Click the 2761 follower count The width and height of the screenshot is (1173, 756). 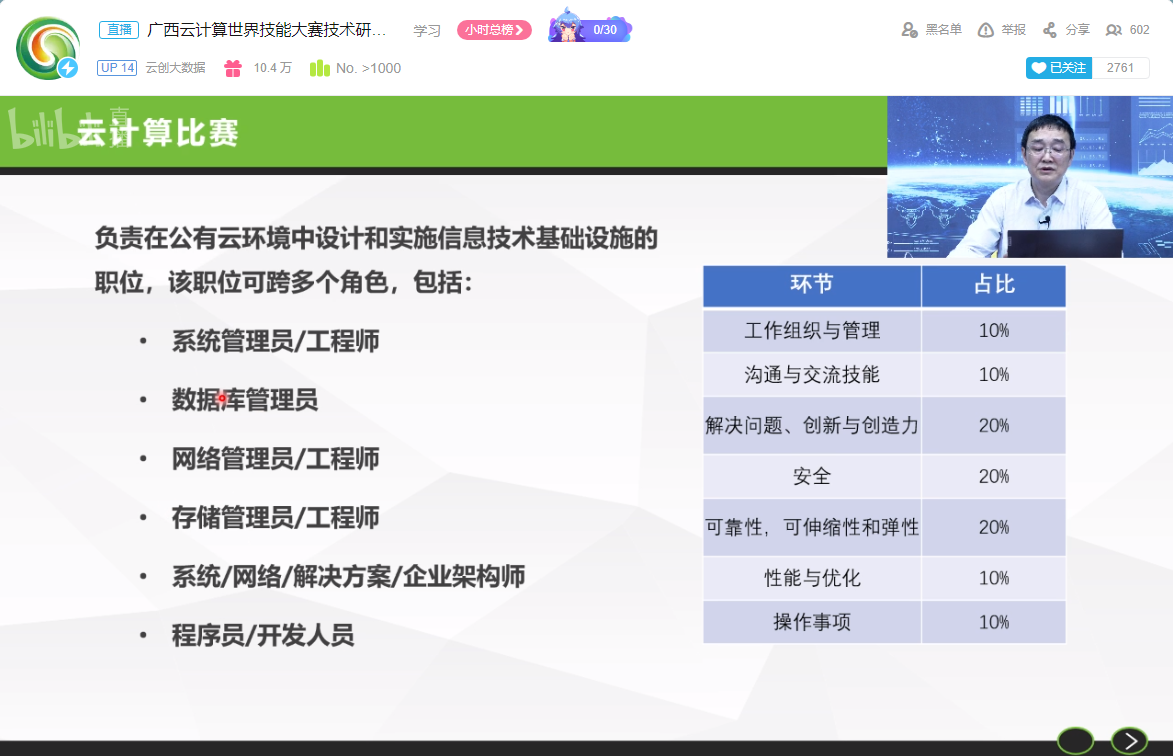[1120, 68]
